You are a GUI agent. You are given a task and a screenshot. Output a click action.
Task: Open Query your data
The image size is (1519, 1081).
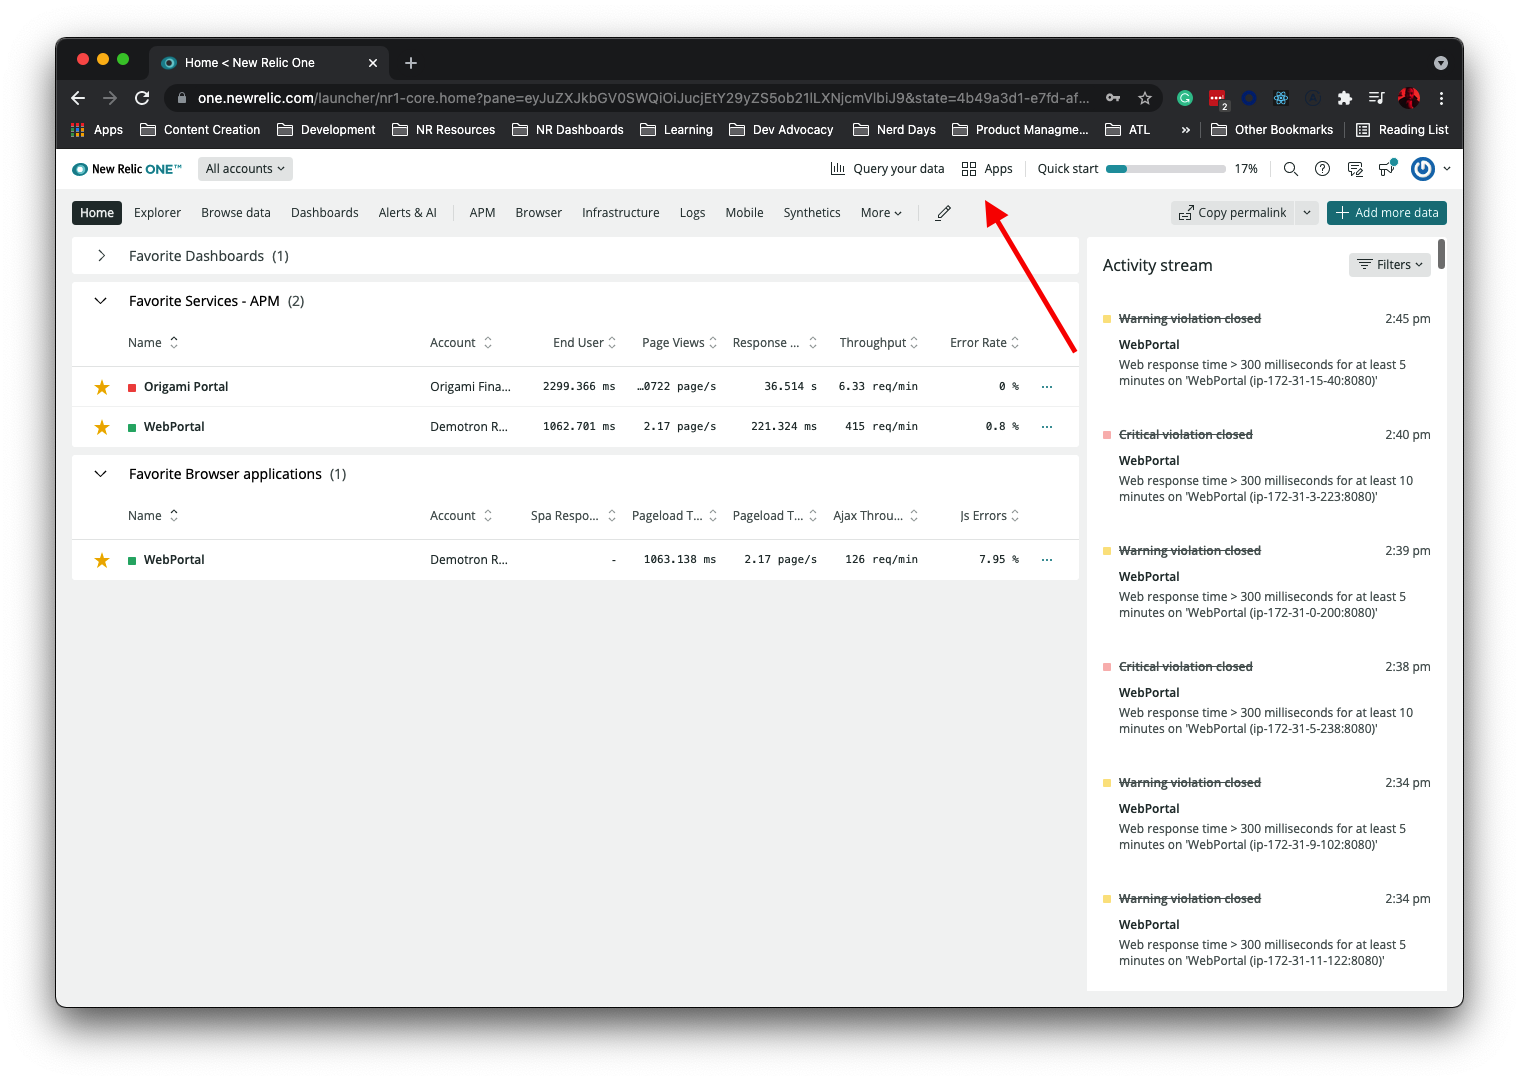click(x=887, y=169)
